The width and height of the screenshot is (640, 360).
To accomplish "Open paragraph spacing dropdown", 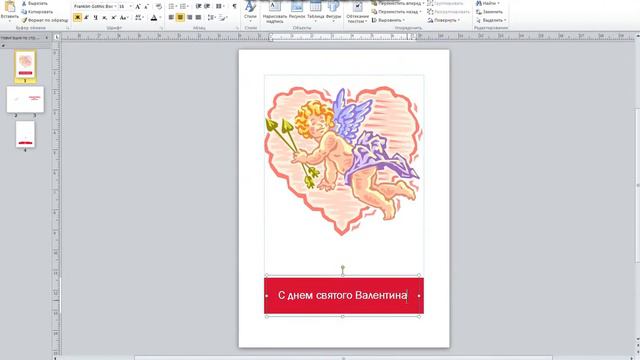I will 222,18.
